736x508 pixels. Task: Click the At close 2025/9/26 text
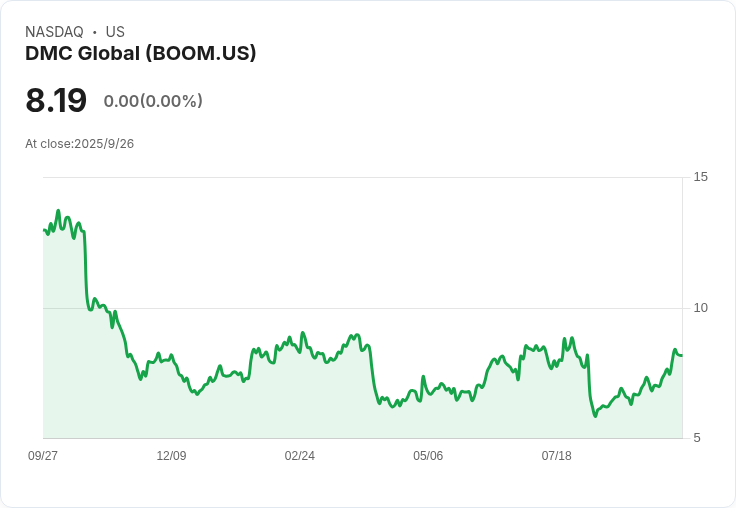[x=80, y=144]
